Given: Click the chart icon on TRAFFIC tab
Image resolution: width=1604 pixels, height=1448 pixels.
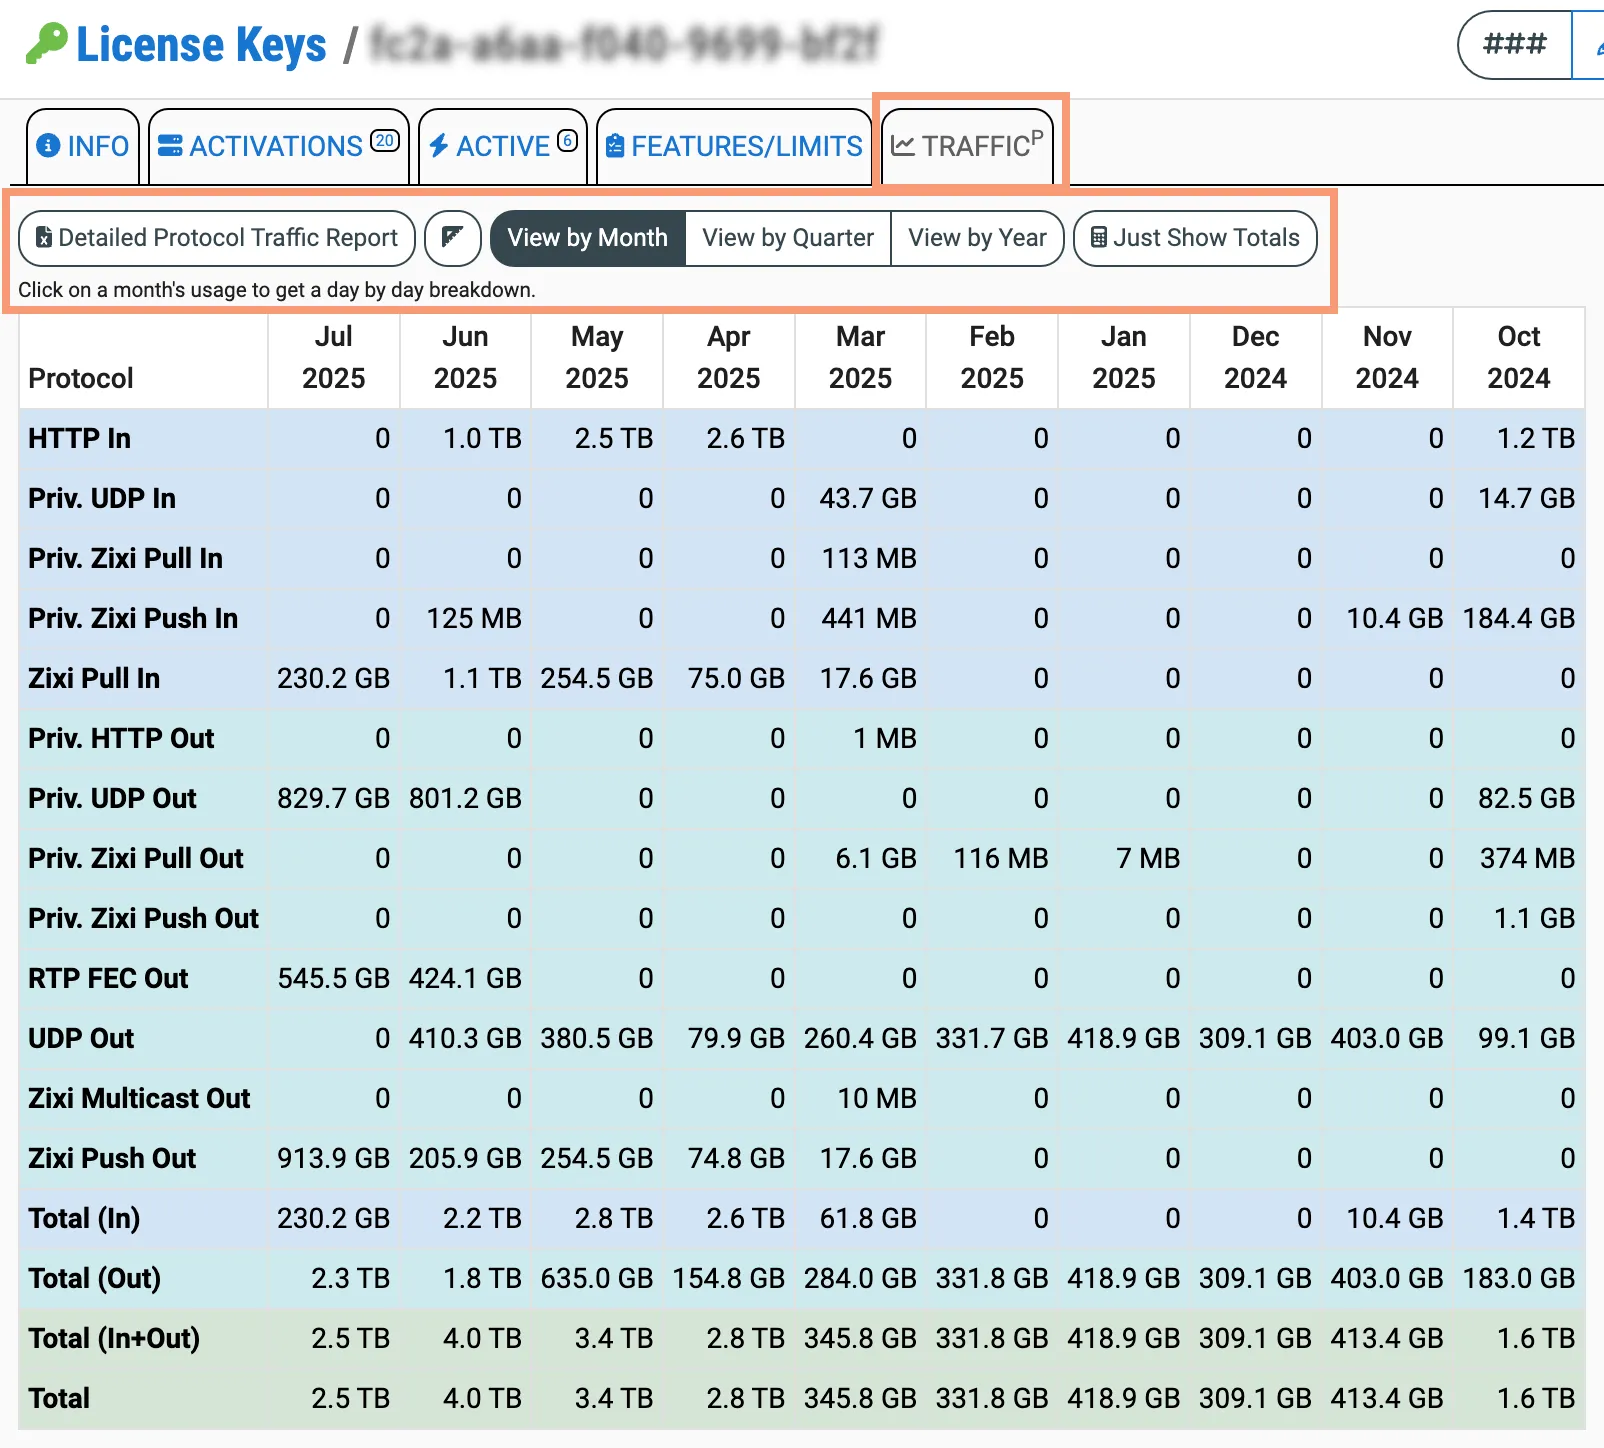Looking at the screenshot, I should tap(902, 146).
